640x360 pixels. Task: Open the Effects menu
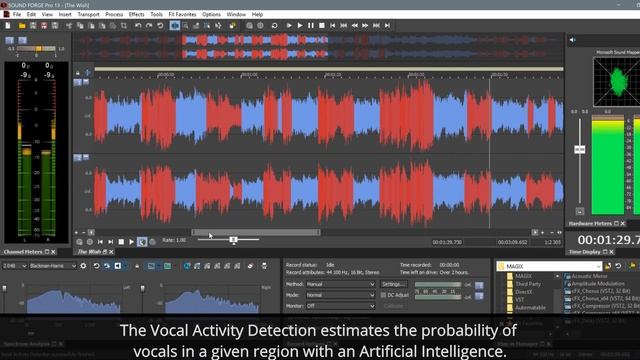(x=136, y=14)
